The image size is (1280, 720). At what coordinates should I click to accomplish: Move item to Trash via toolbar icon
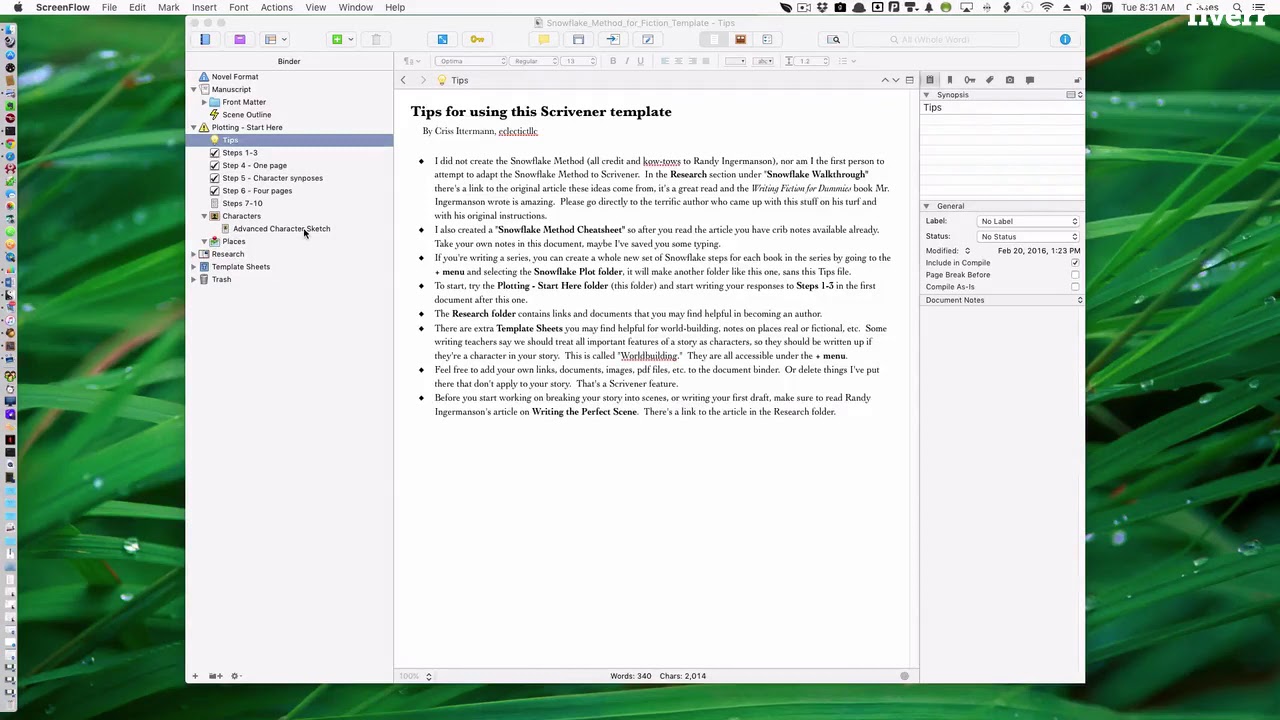tap(376, 39)
